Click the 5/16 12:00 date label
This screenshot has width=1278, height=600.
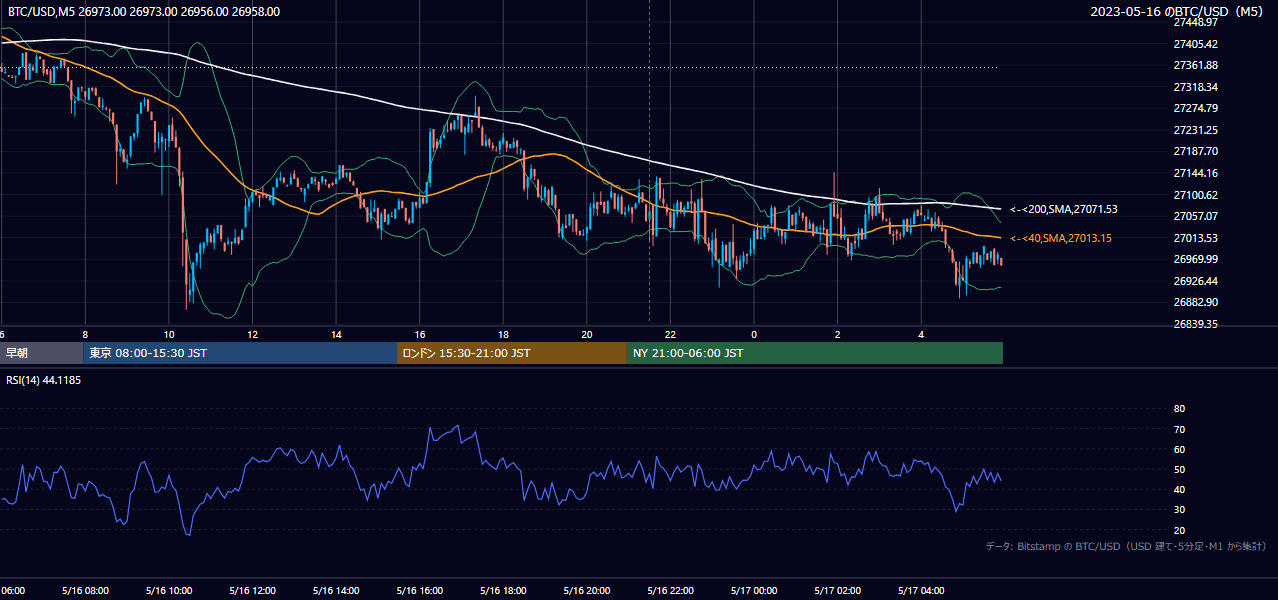(x=252, y=591)
